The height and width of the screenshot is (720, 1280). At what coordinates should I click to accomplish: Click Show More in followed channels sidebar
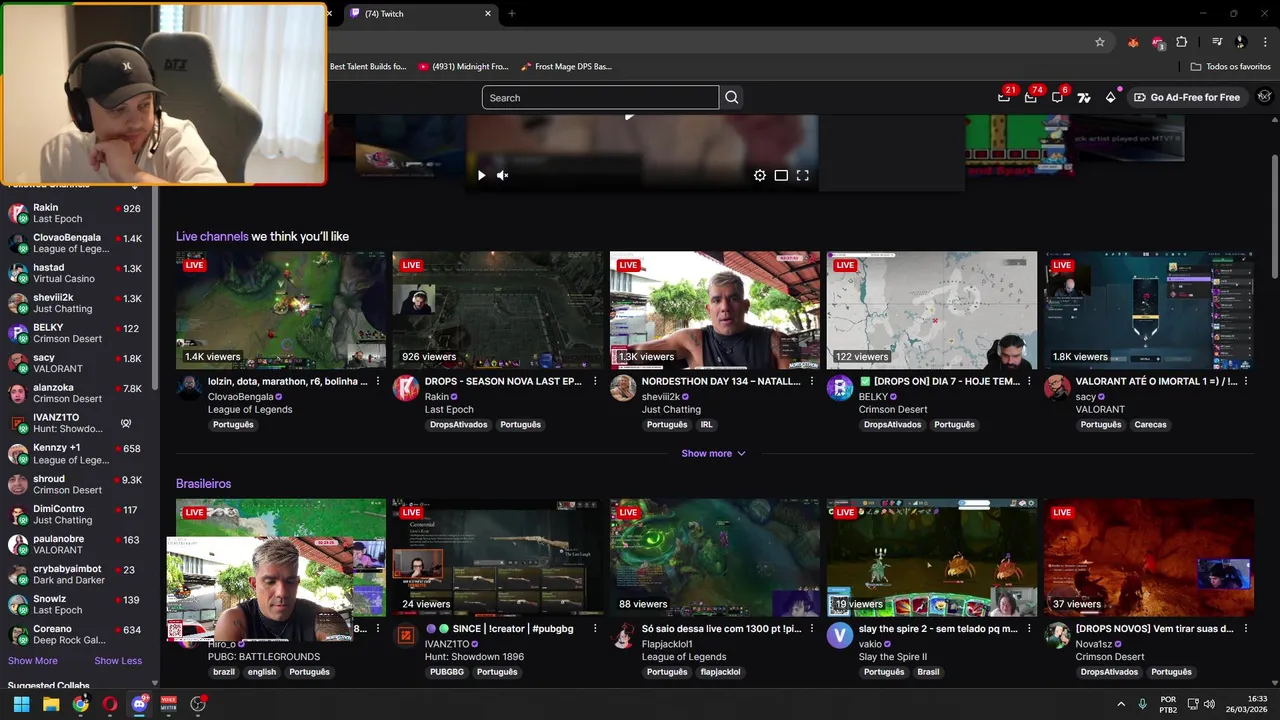point(33,661)
